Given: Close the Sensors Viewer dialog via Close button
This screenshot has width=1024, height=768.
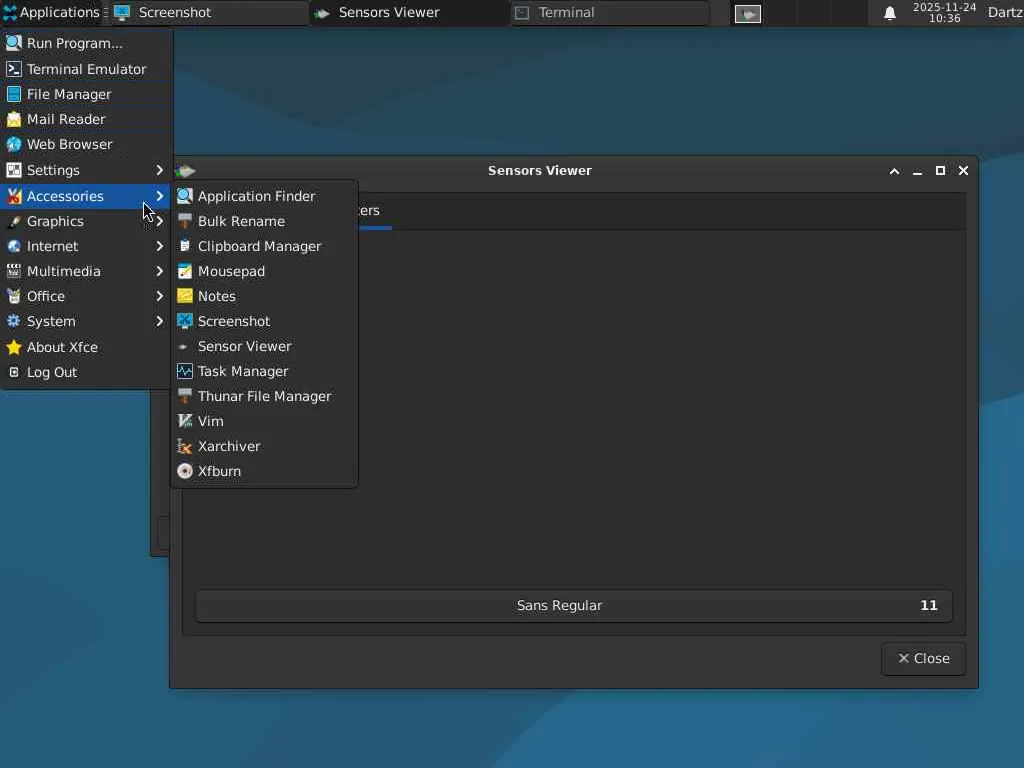Looking at the screenshot, I should click(x=923, y=658).
